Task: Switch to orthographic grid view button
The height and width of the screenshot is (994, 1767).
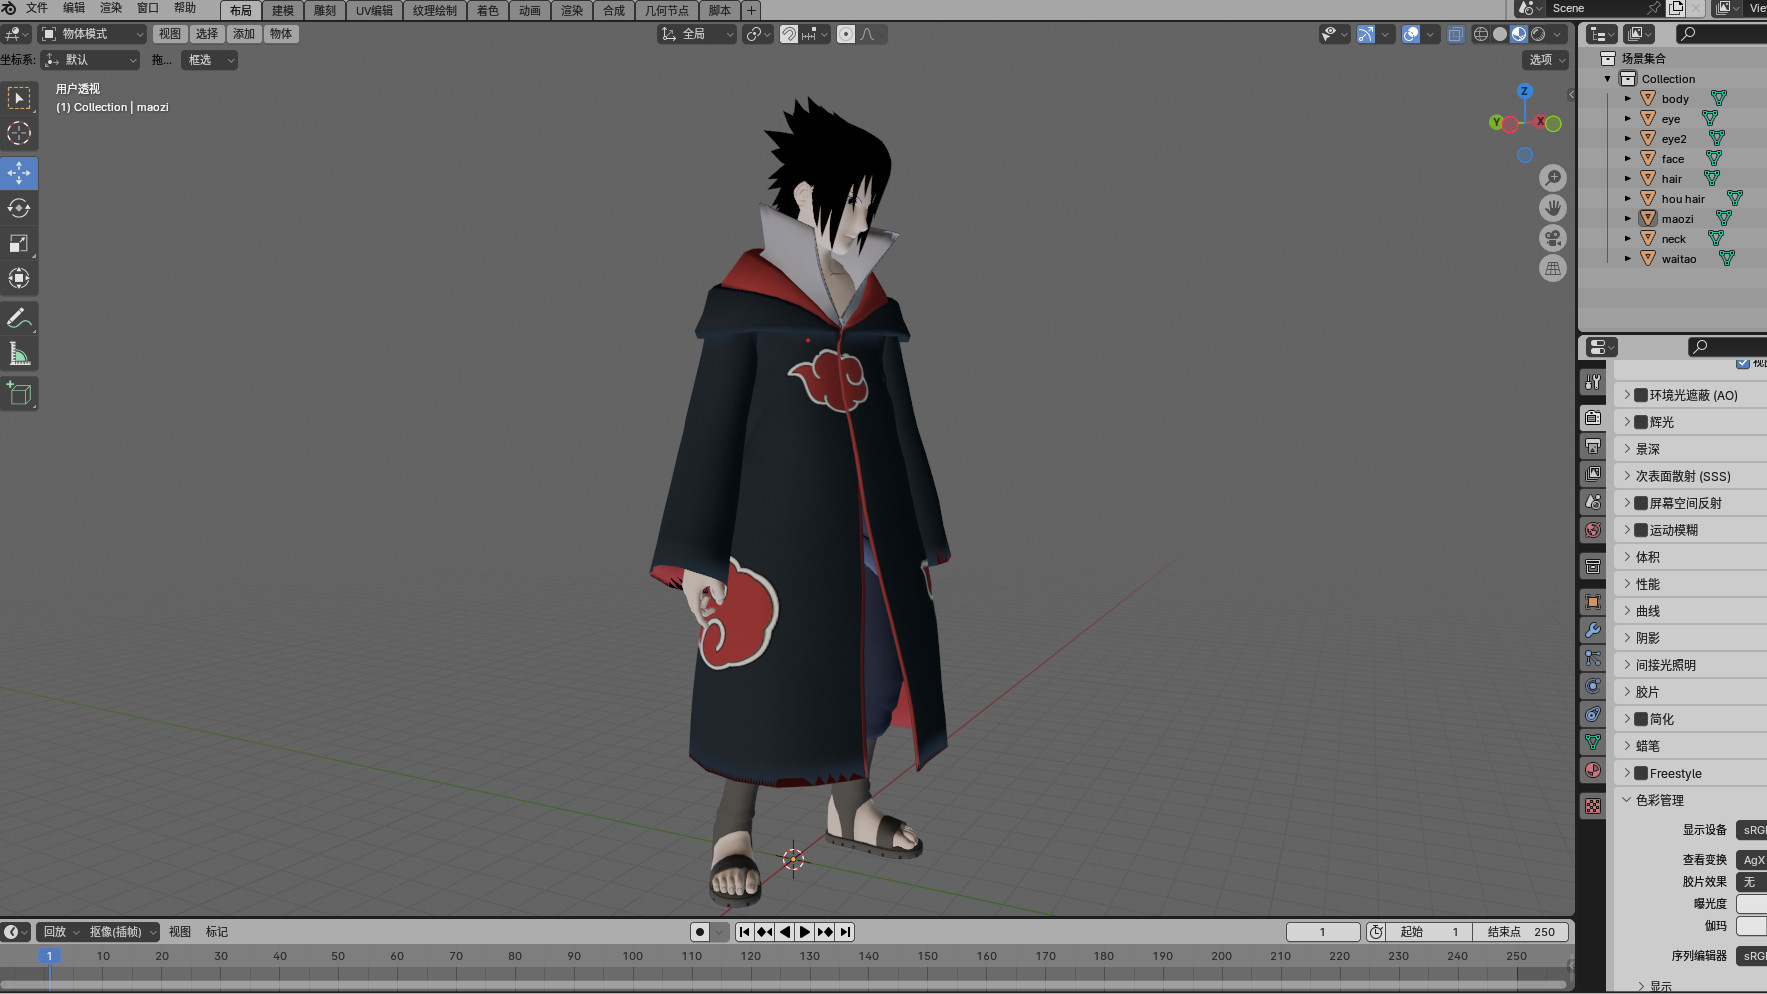Action: tap(1552, 268)
